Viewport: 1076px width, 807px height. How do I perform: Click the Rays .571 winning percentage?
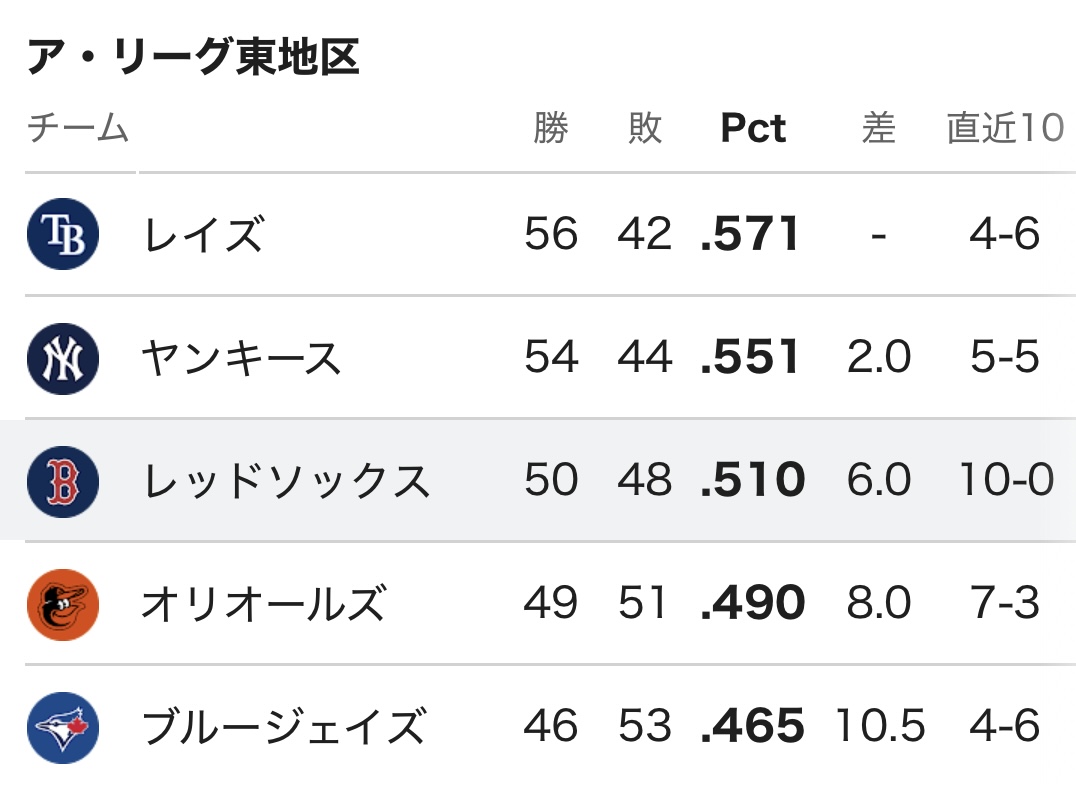pos(750,234)
